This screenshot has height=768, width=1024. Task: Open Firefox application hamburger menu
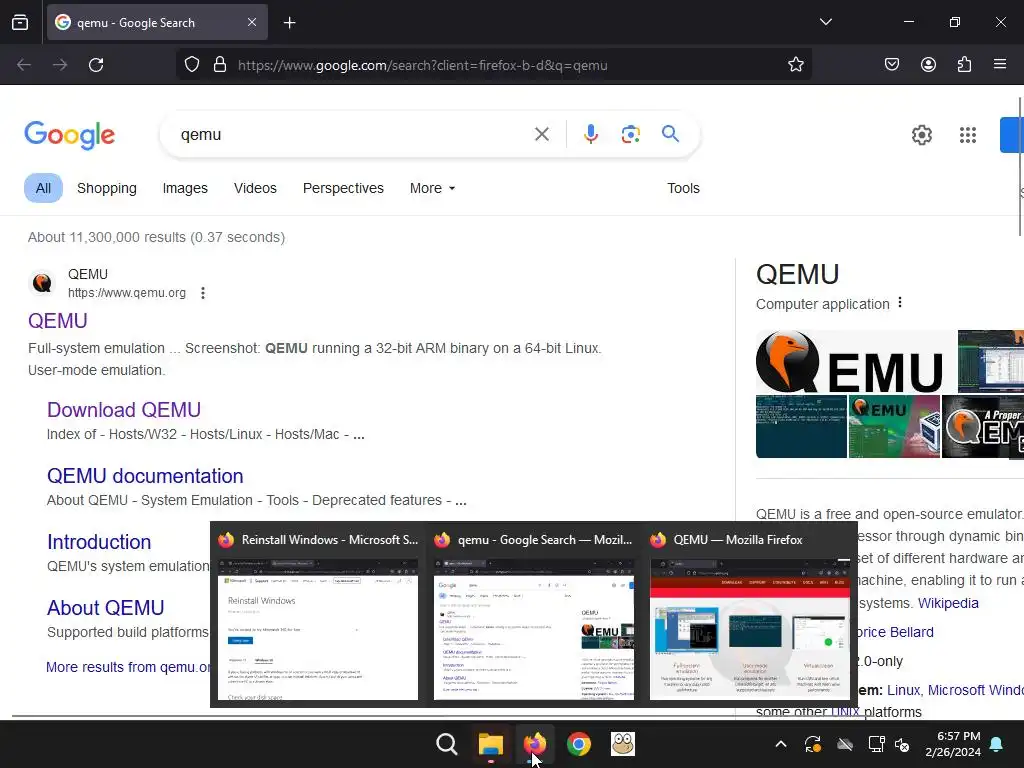click(1000, 65)
